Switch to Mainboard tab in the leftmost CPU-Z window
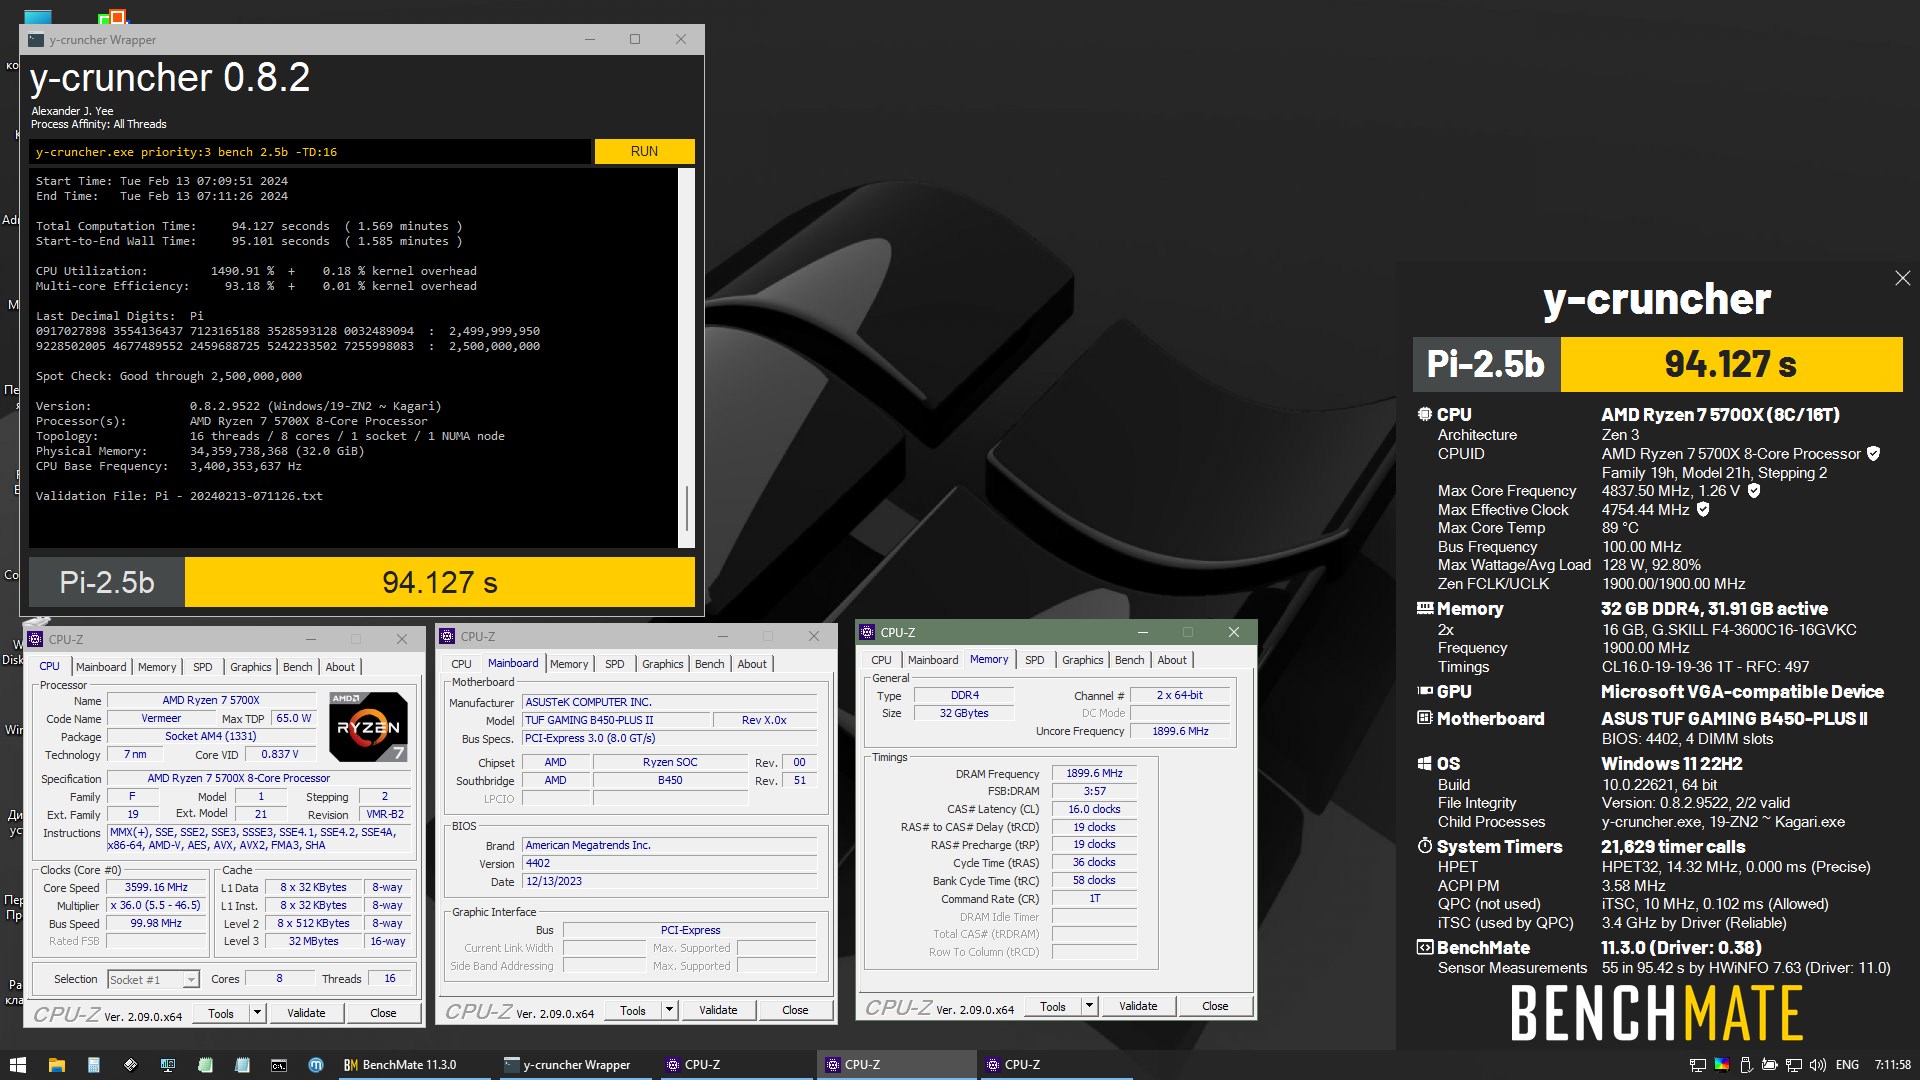Screen dimensions: 1920x1080 [x=101, y=667]
